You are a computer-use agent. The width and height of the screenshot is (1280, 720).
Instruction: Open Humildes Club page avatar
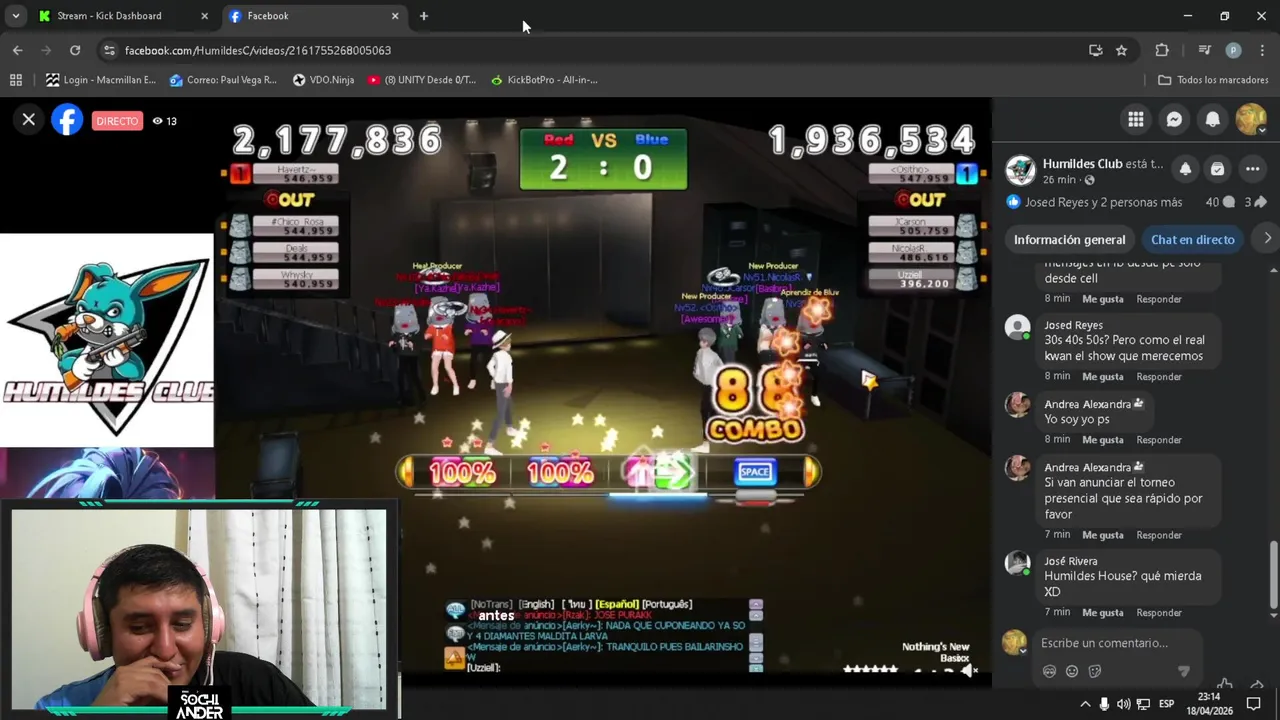(1020, 170)
